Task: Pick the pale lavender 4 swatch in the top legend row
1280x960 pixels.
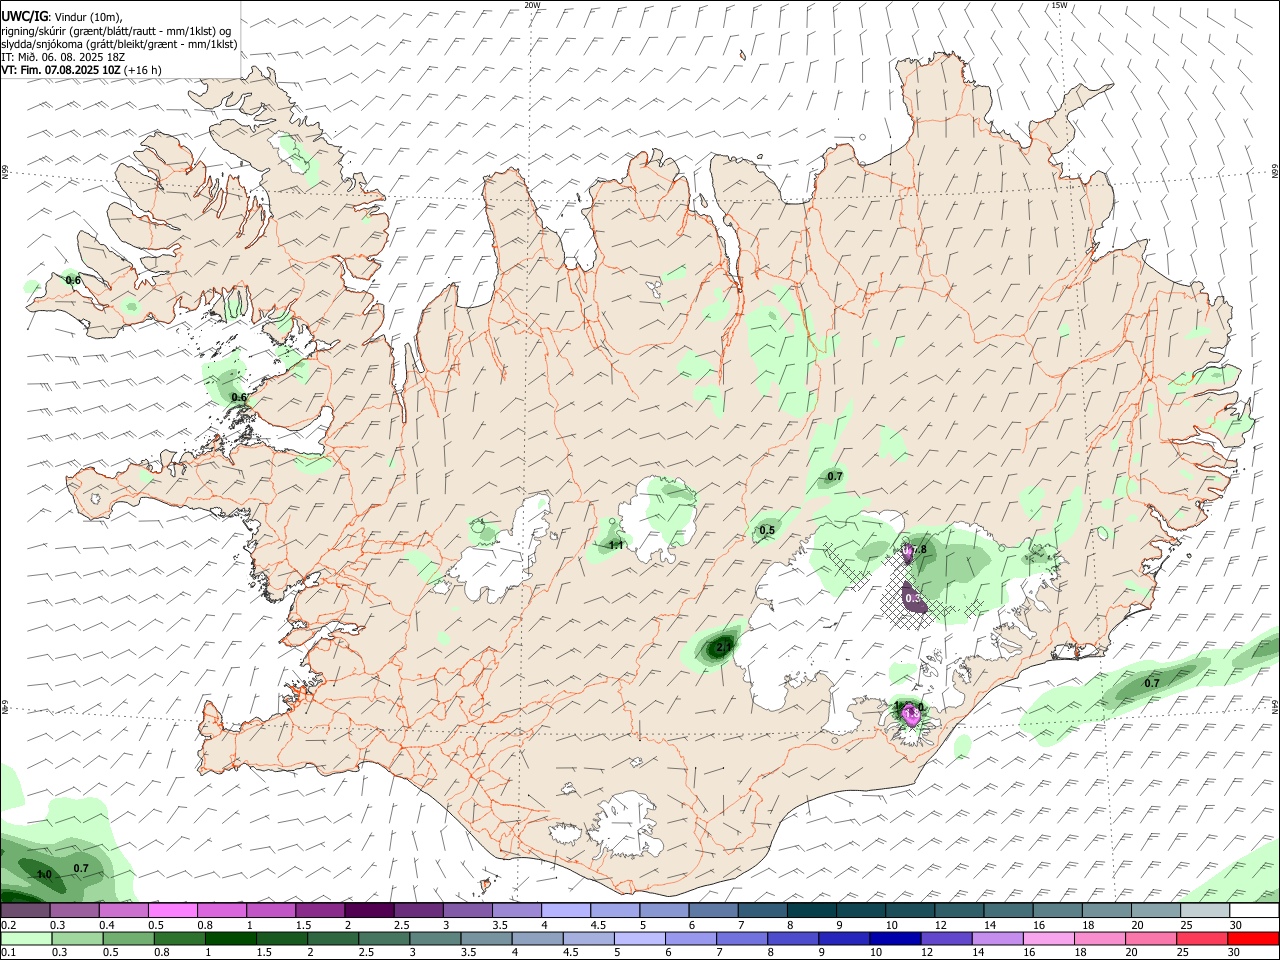Action: click(566, 911)
